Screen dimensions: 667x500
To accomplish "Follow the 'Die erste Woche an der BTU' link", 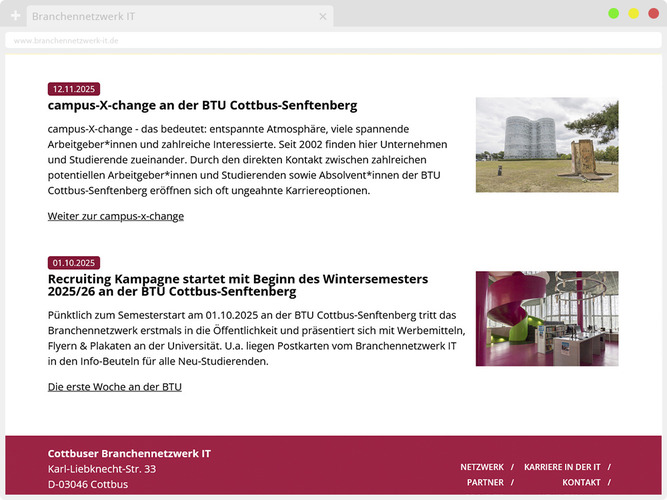I will pyautogui.click(x=115, y=387).
